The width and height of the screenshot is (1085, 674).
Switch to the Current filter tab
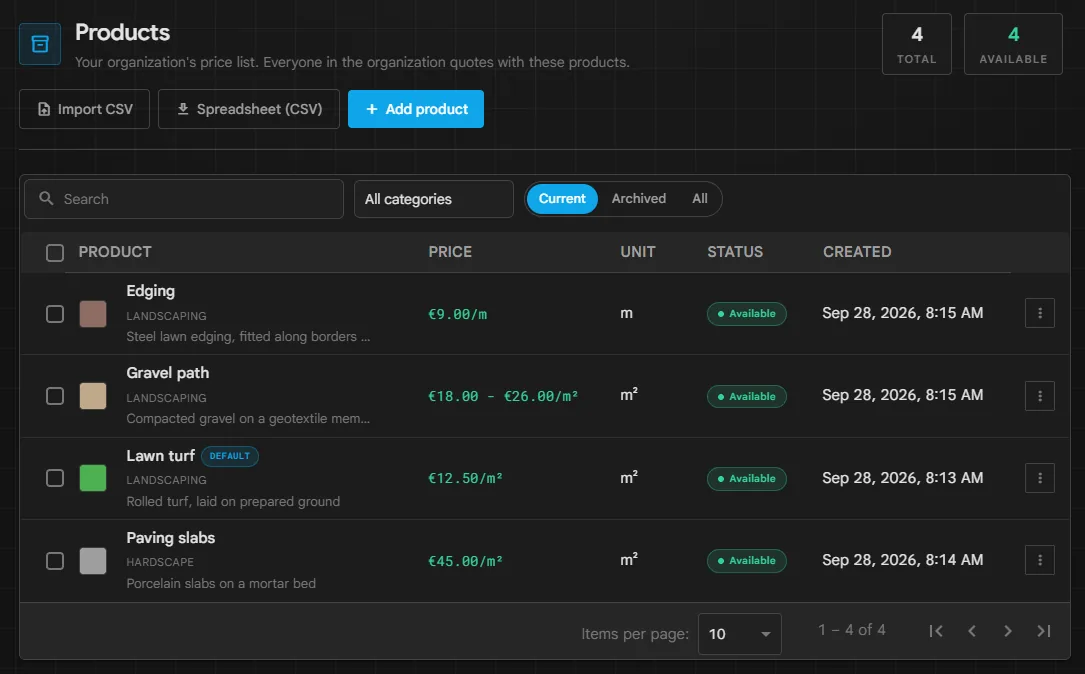click(562, 199)
